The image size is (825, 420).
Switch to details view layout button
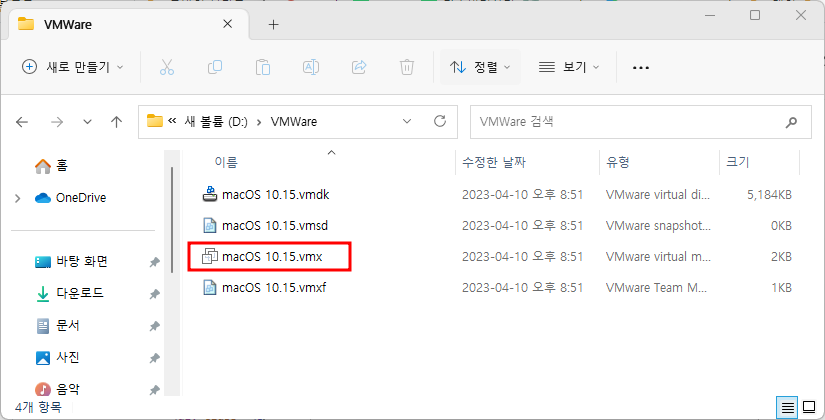coord(787,407)
